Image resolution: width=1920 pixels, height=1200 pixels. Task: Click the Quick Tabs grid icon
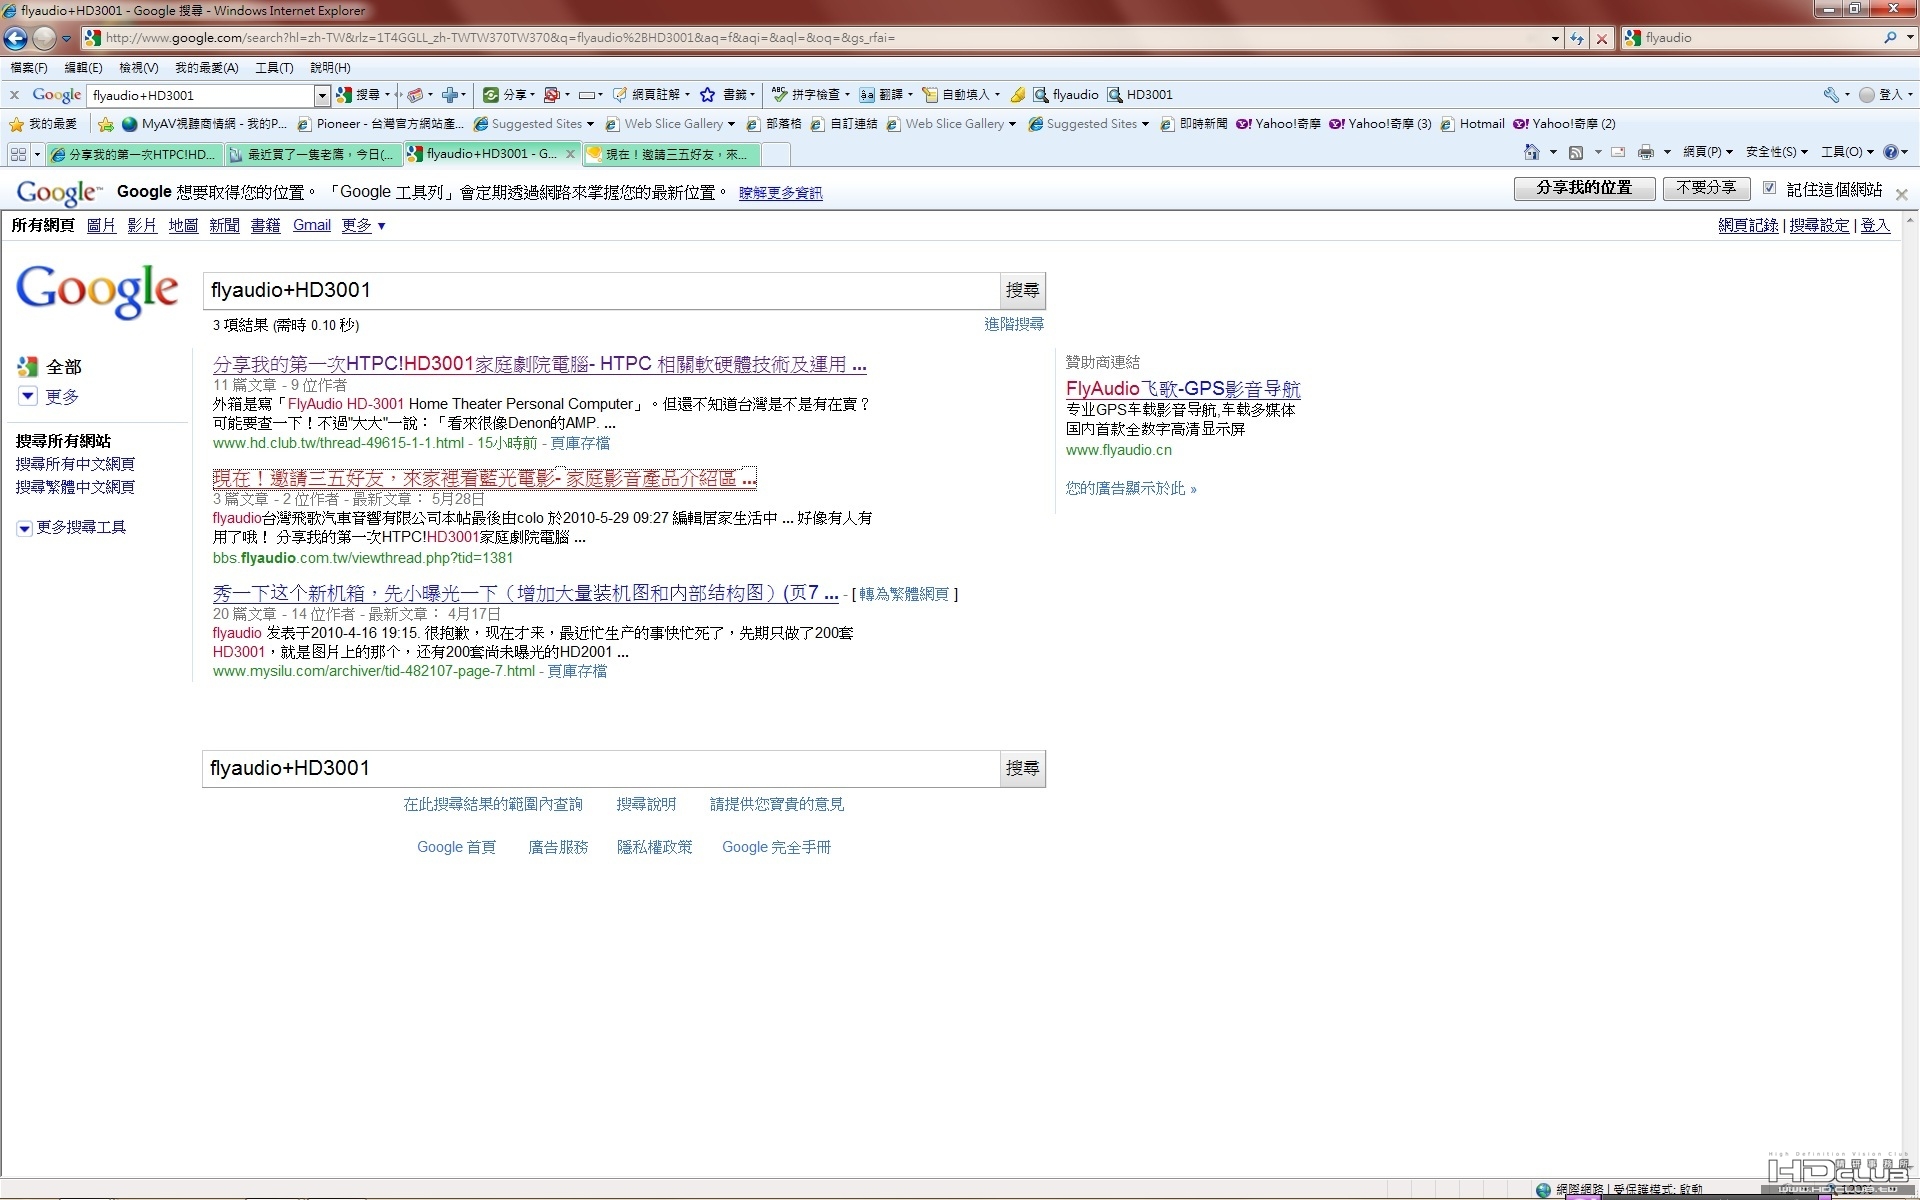pyautogui.click(x=18, y=154)
